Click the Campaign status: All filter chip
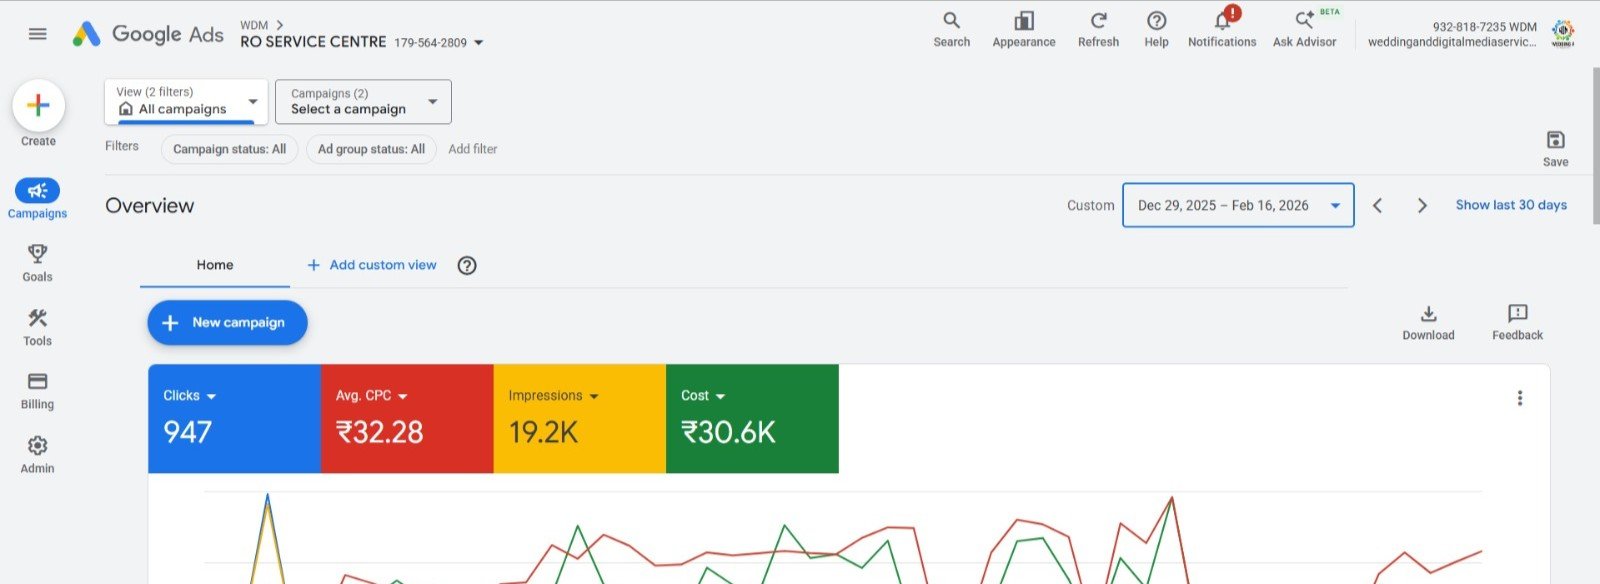Image resolution: width=1600 pixels, height=584 pixels. 229,149
